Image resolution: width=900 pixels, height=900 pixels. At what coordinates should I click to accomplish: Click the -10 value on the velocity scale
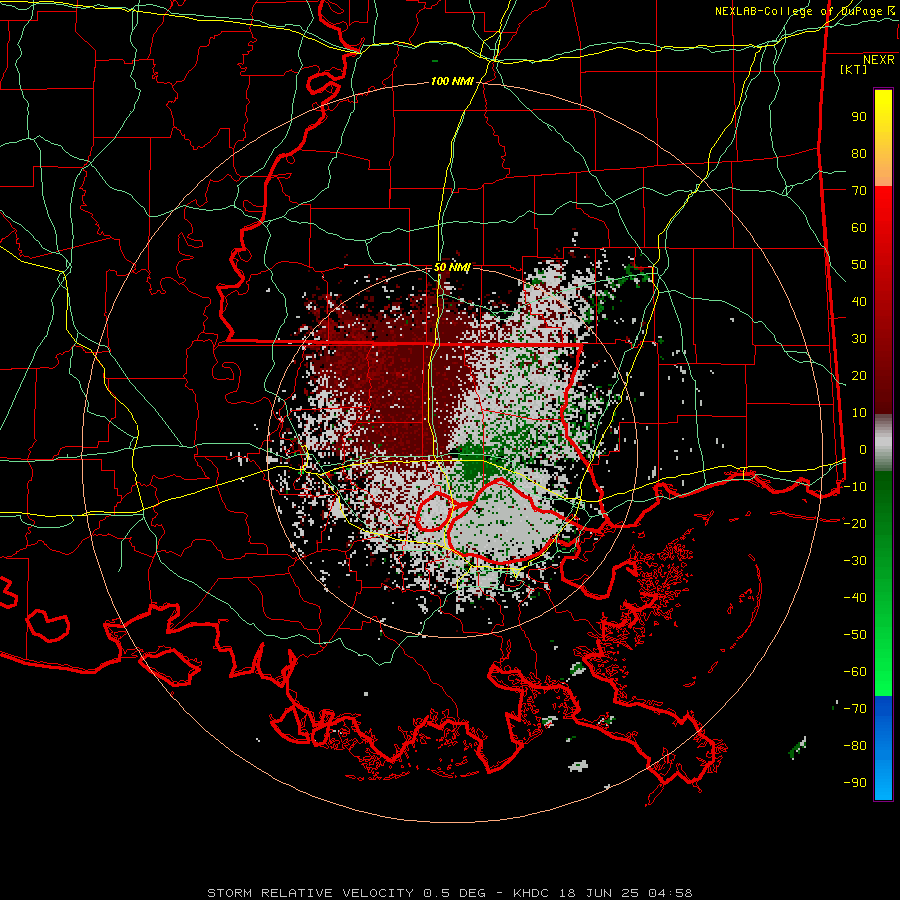pyautogui.click(x=855, y=487)
